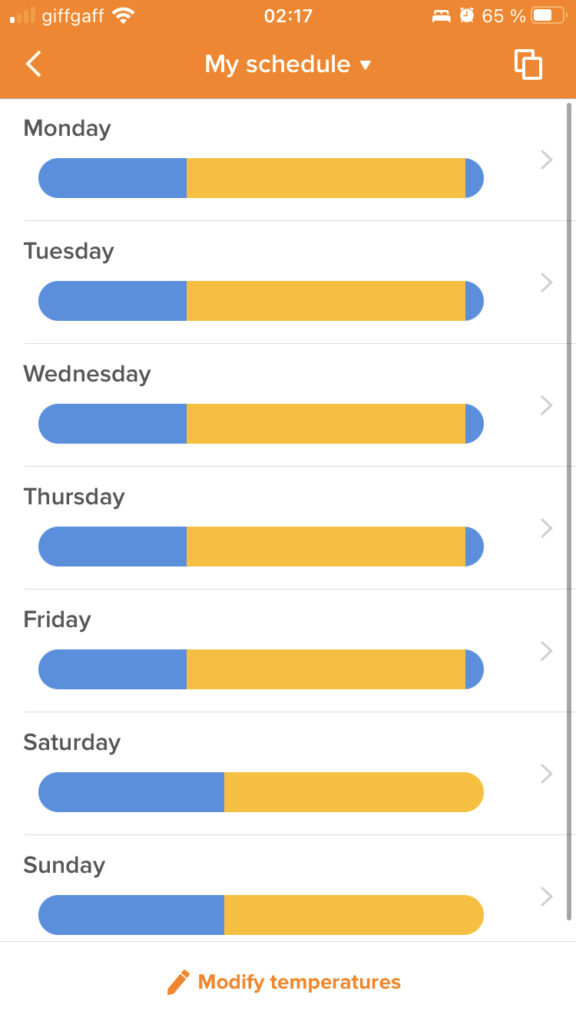Select the Saturday blue eco period
This screenshot has width=576, height=1024.
click(x=131, y=792)
